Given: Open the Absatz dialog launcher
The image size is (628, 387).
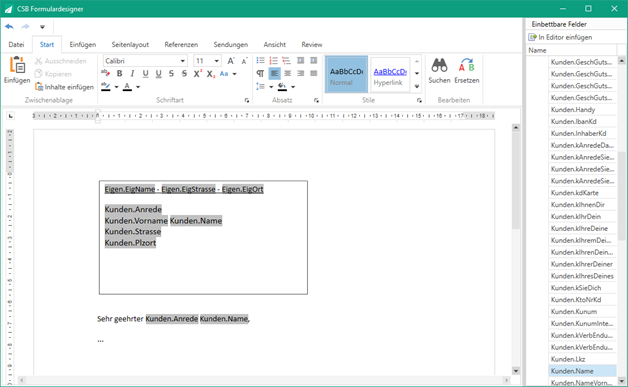Looking at the screenshot, I should (x=316, y=100).
